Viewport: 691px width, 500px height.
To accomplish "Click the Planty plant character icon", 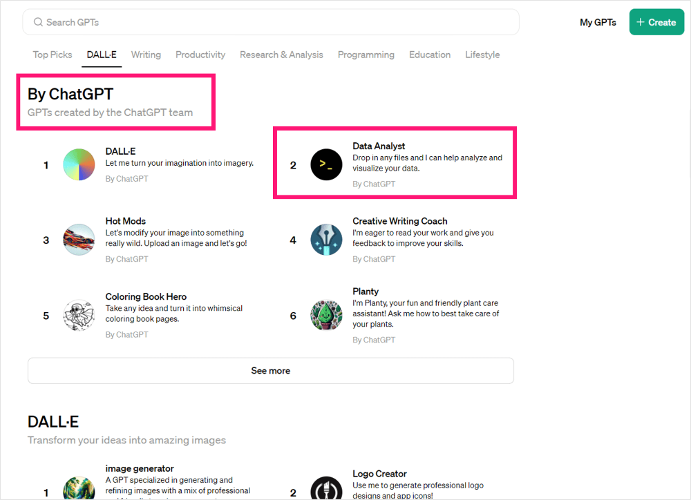I will (x=326, y=315).
